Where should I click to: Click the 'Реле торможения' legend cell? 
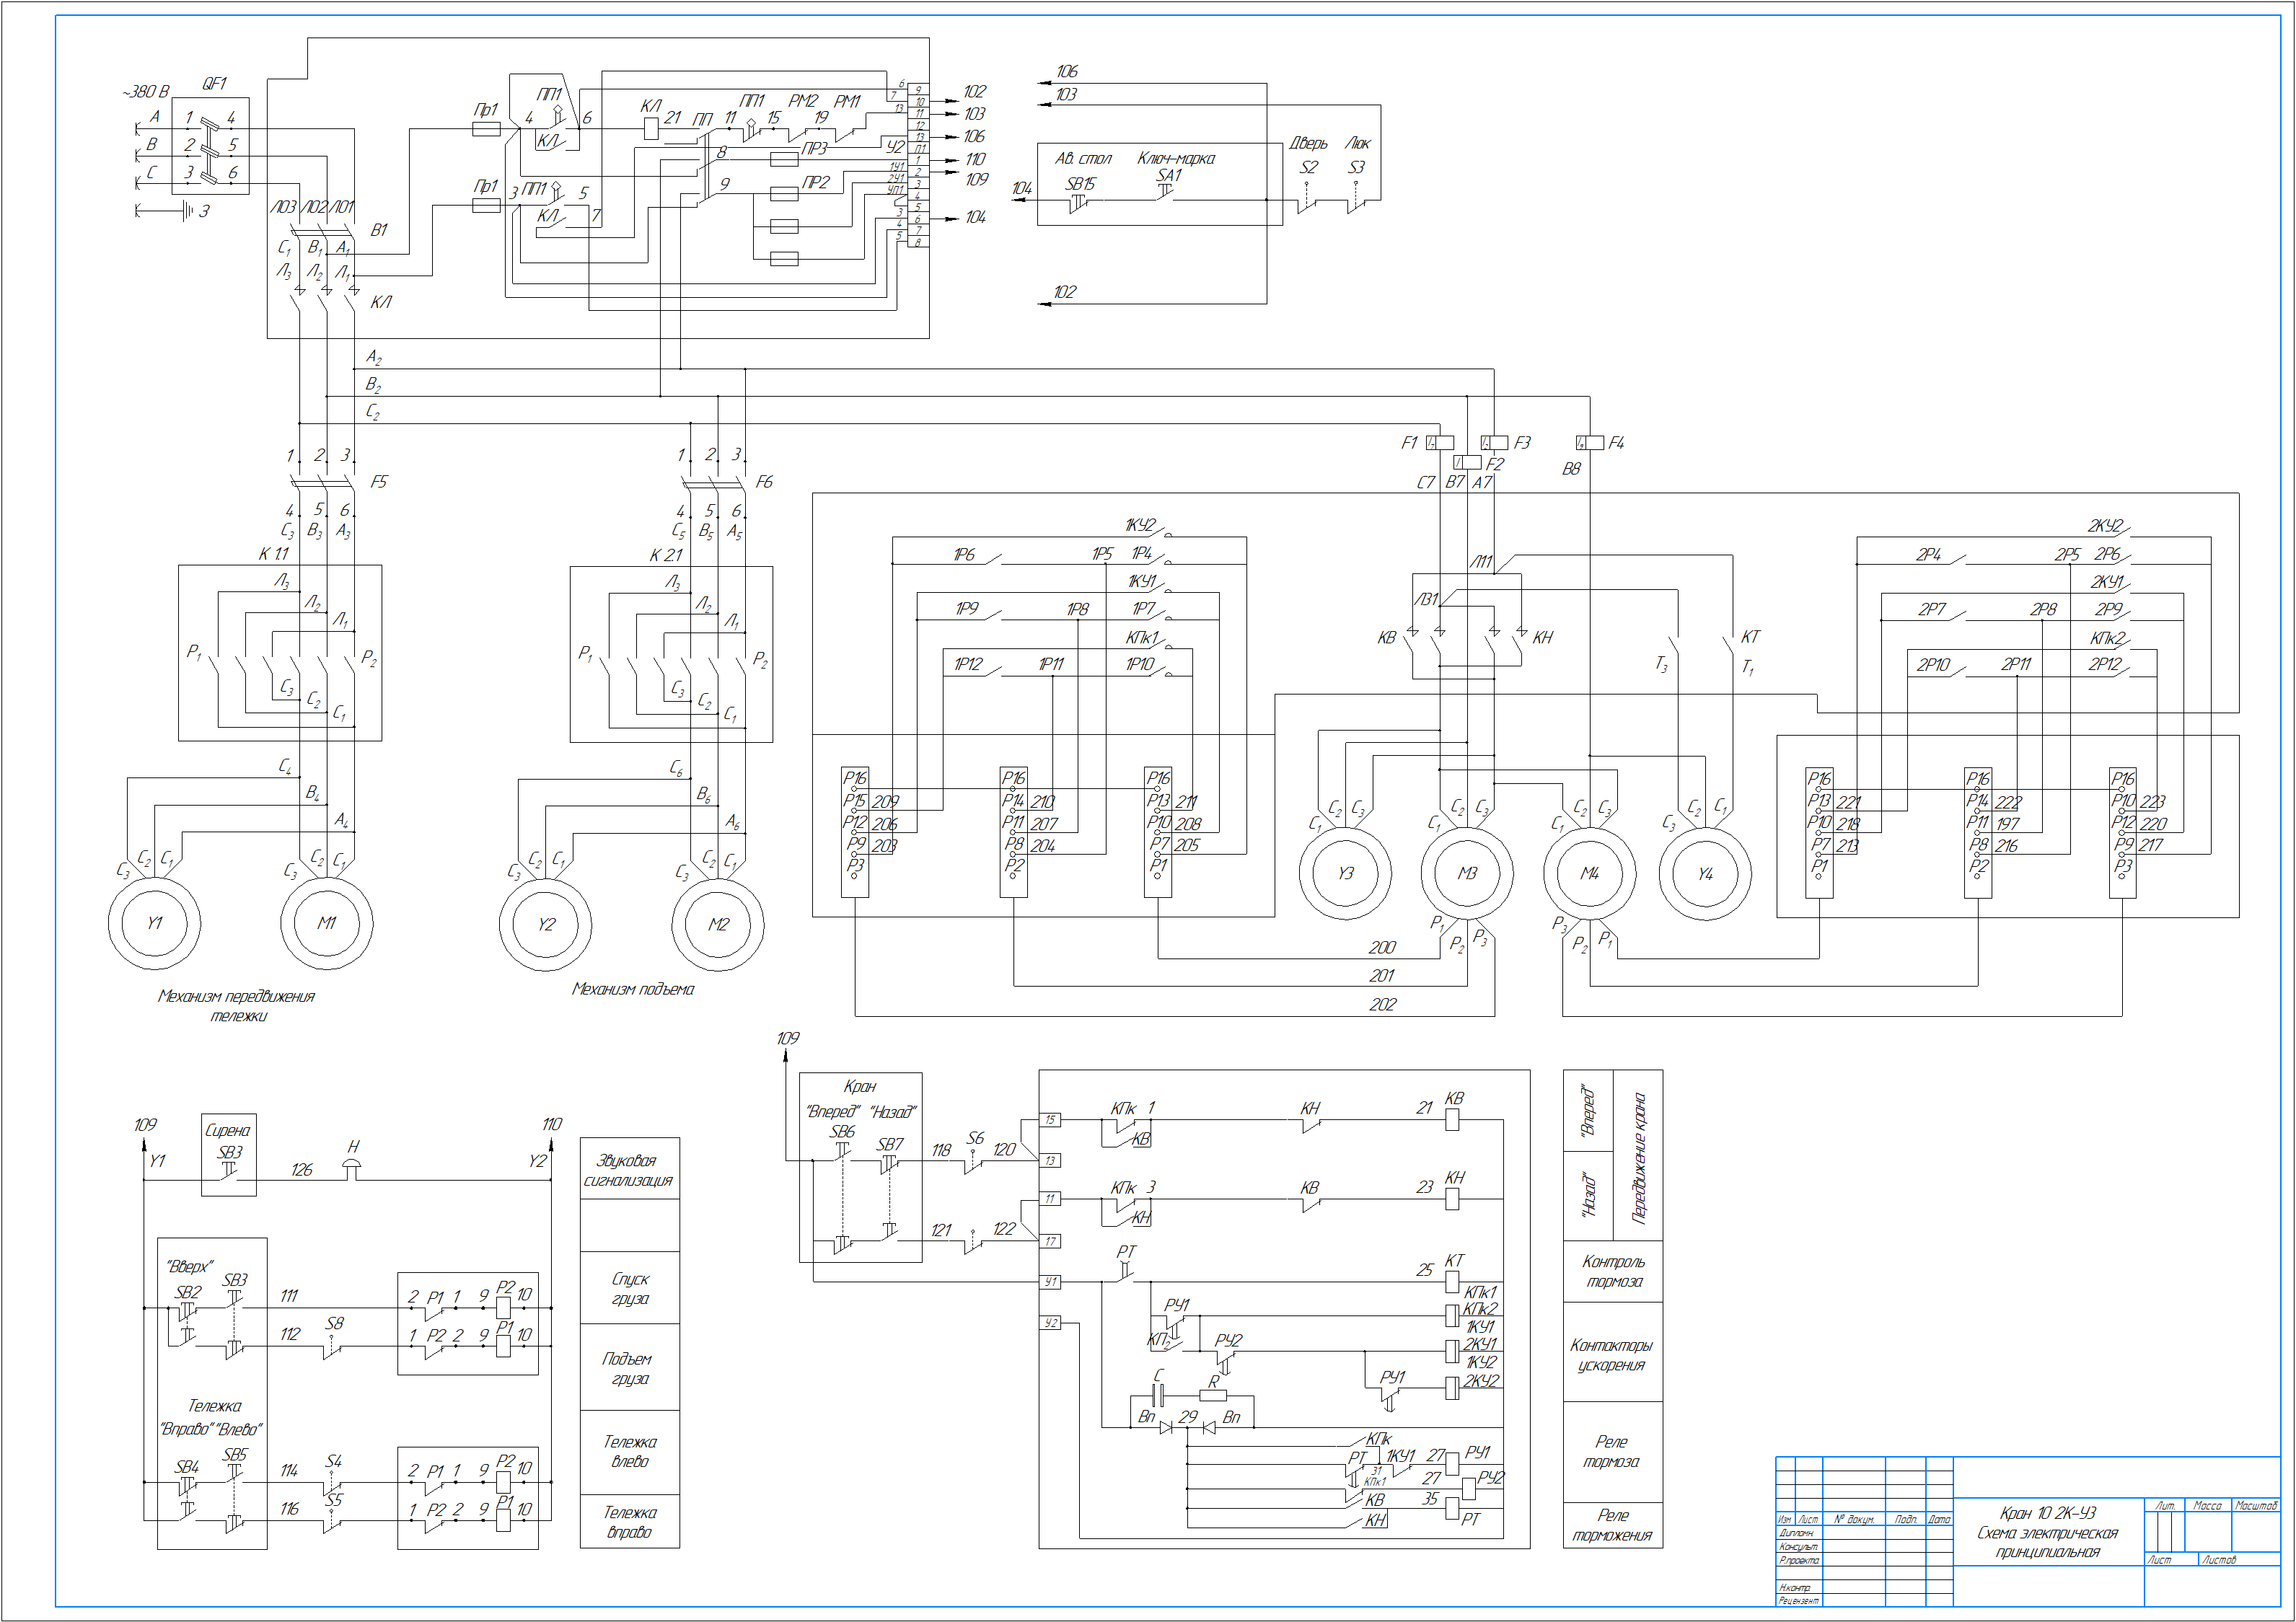point(1612,1526)
